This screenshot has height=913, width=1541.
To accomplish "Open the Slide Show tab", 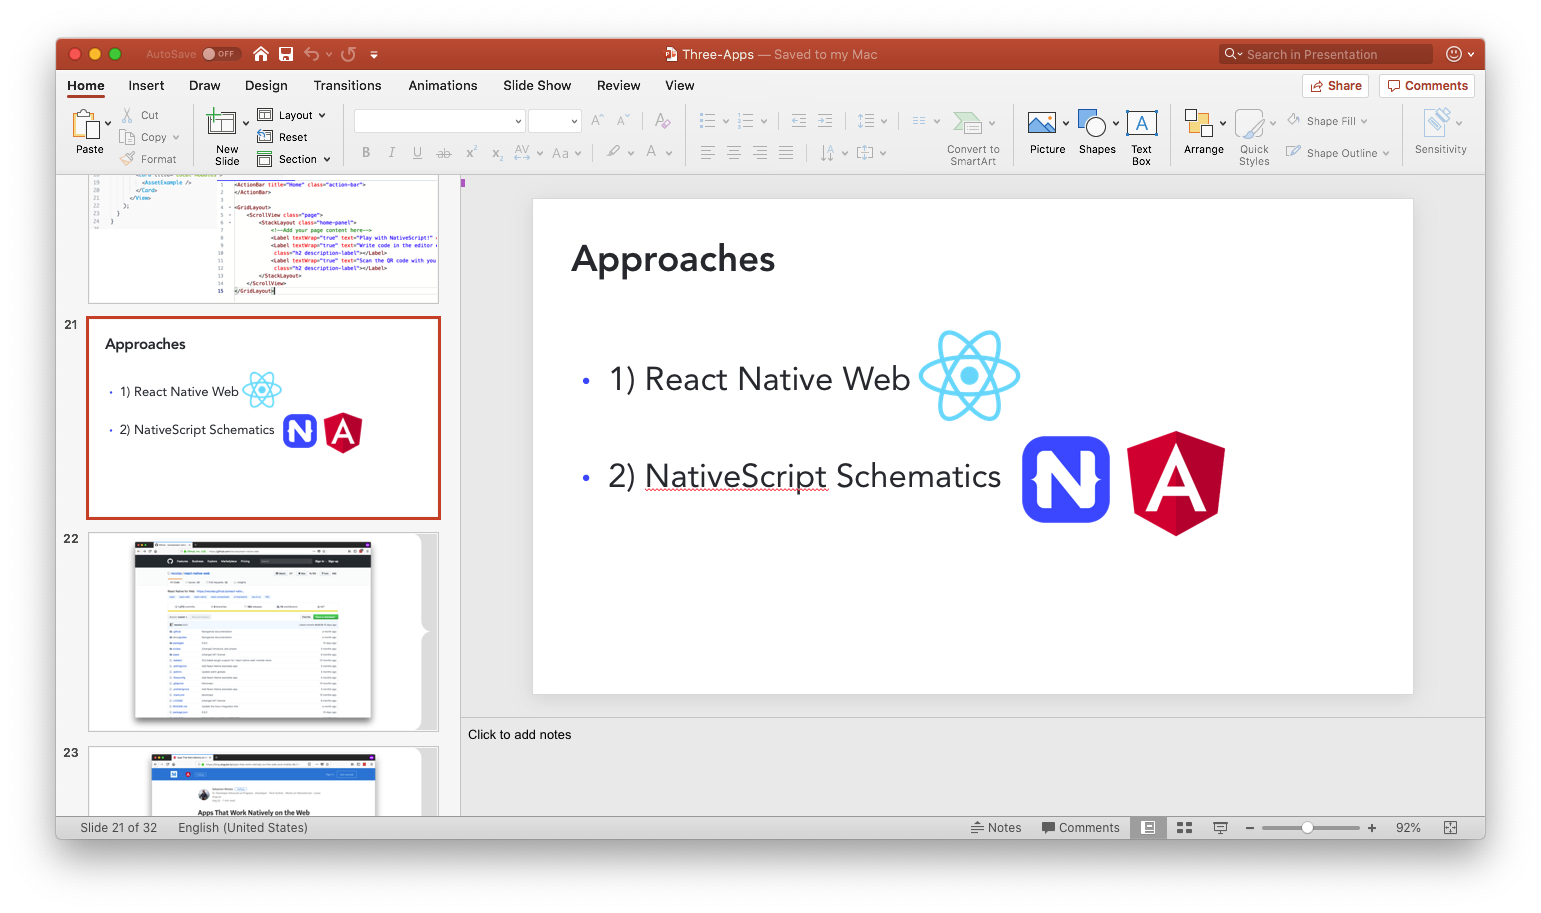I will (x=537, y=86).
